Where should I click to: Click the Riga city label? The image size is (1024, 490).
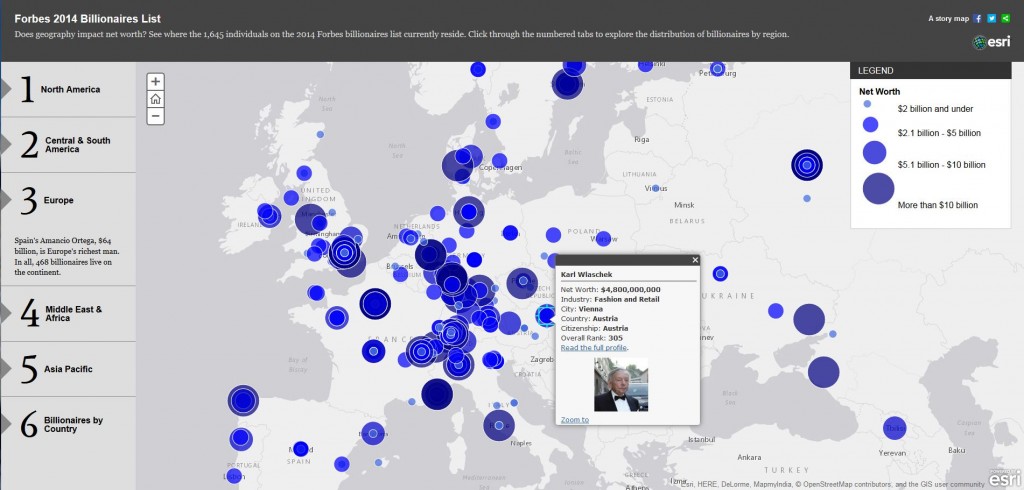pyautogui.click(x=641, y=139)
